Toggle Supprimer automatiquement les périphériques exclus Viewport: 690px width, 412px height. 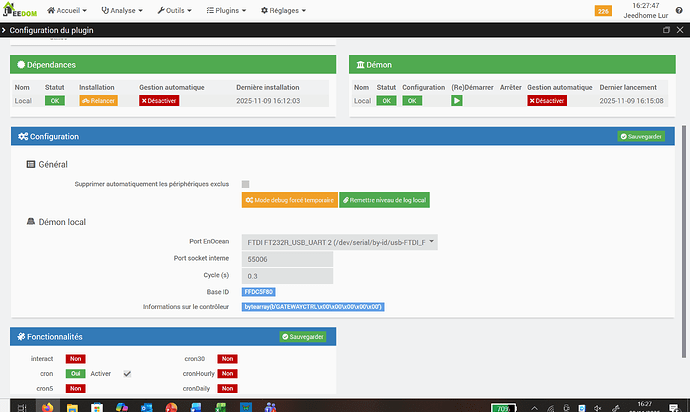click(246, 184)
